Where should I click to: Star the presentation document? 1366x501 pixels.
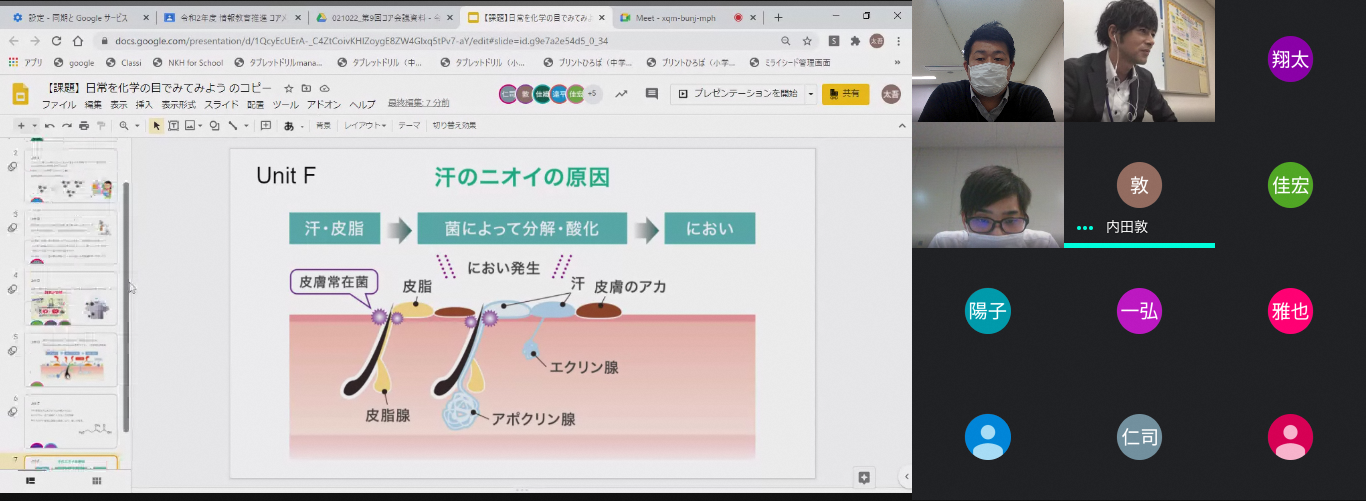pyautogui.click(x=289, y=88)
